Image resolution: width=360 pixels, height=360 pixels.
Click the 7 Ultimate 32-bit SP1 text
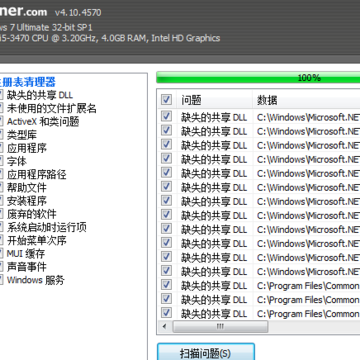click(51, 27)
